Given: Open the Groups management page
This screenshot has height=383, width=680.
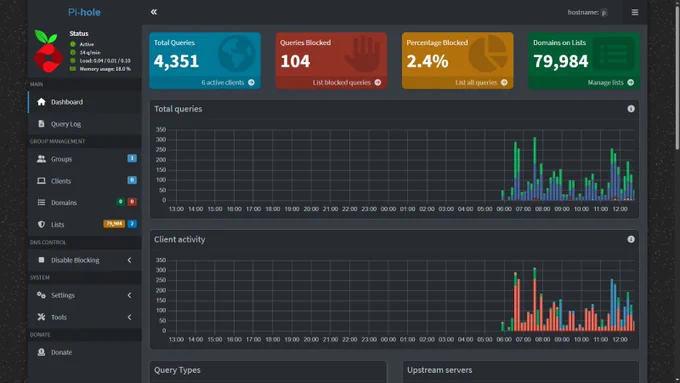Looking at the screenshot, I should point(85,159).
